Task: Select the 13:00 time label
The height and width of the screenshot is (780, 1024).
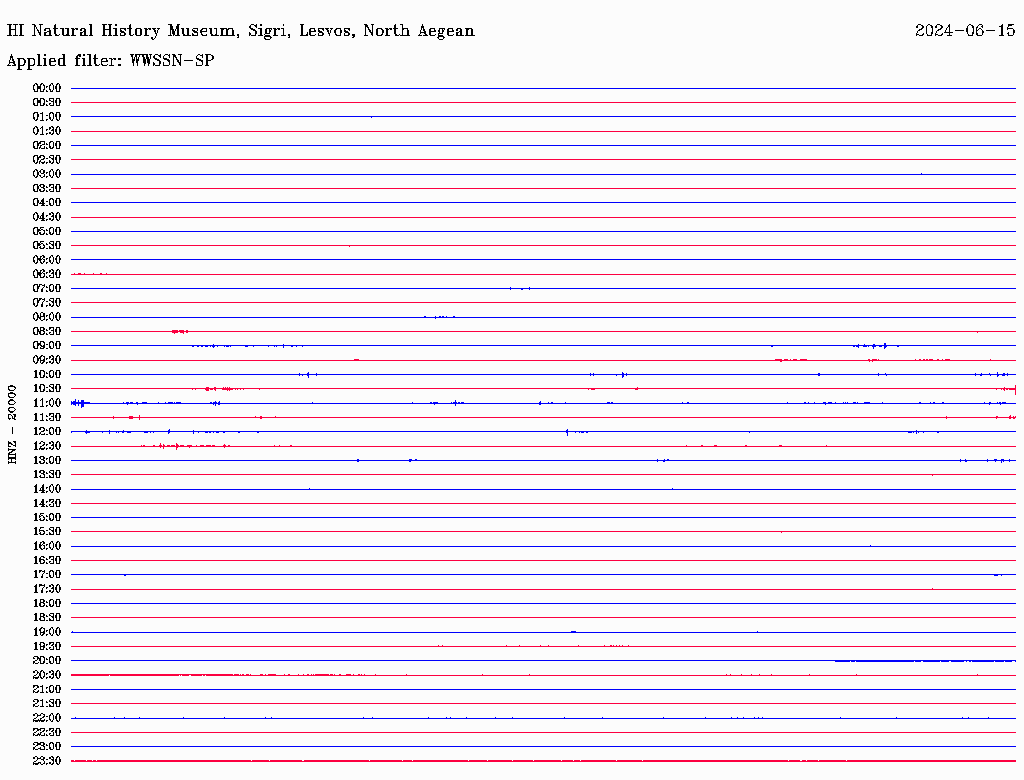Action: [x=47, y=461]
